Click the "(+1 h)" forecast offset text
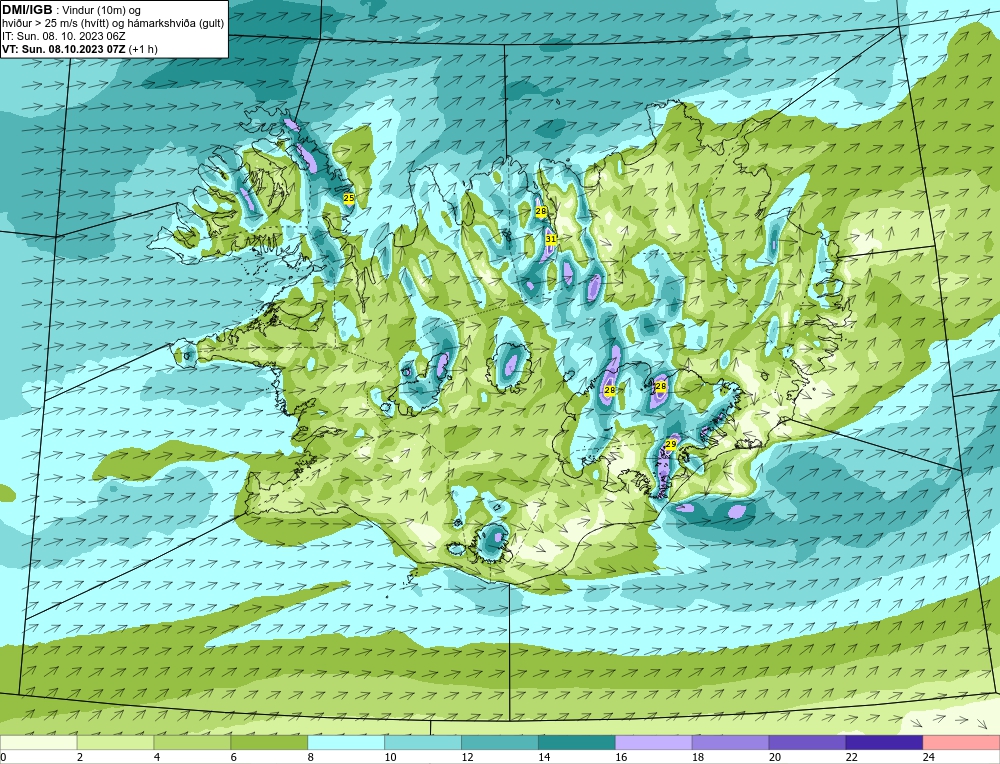 [143, 49]
